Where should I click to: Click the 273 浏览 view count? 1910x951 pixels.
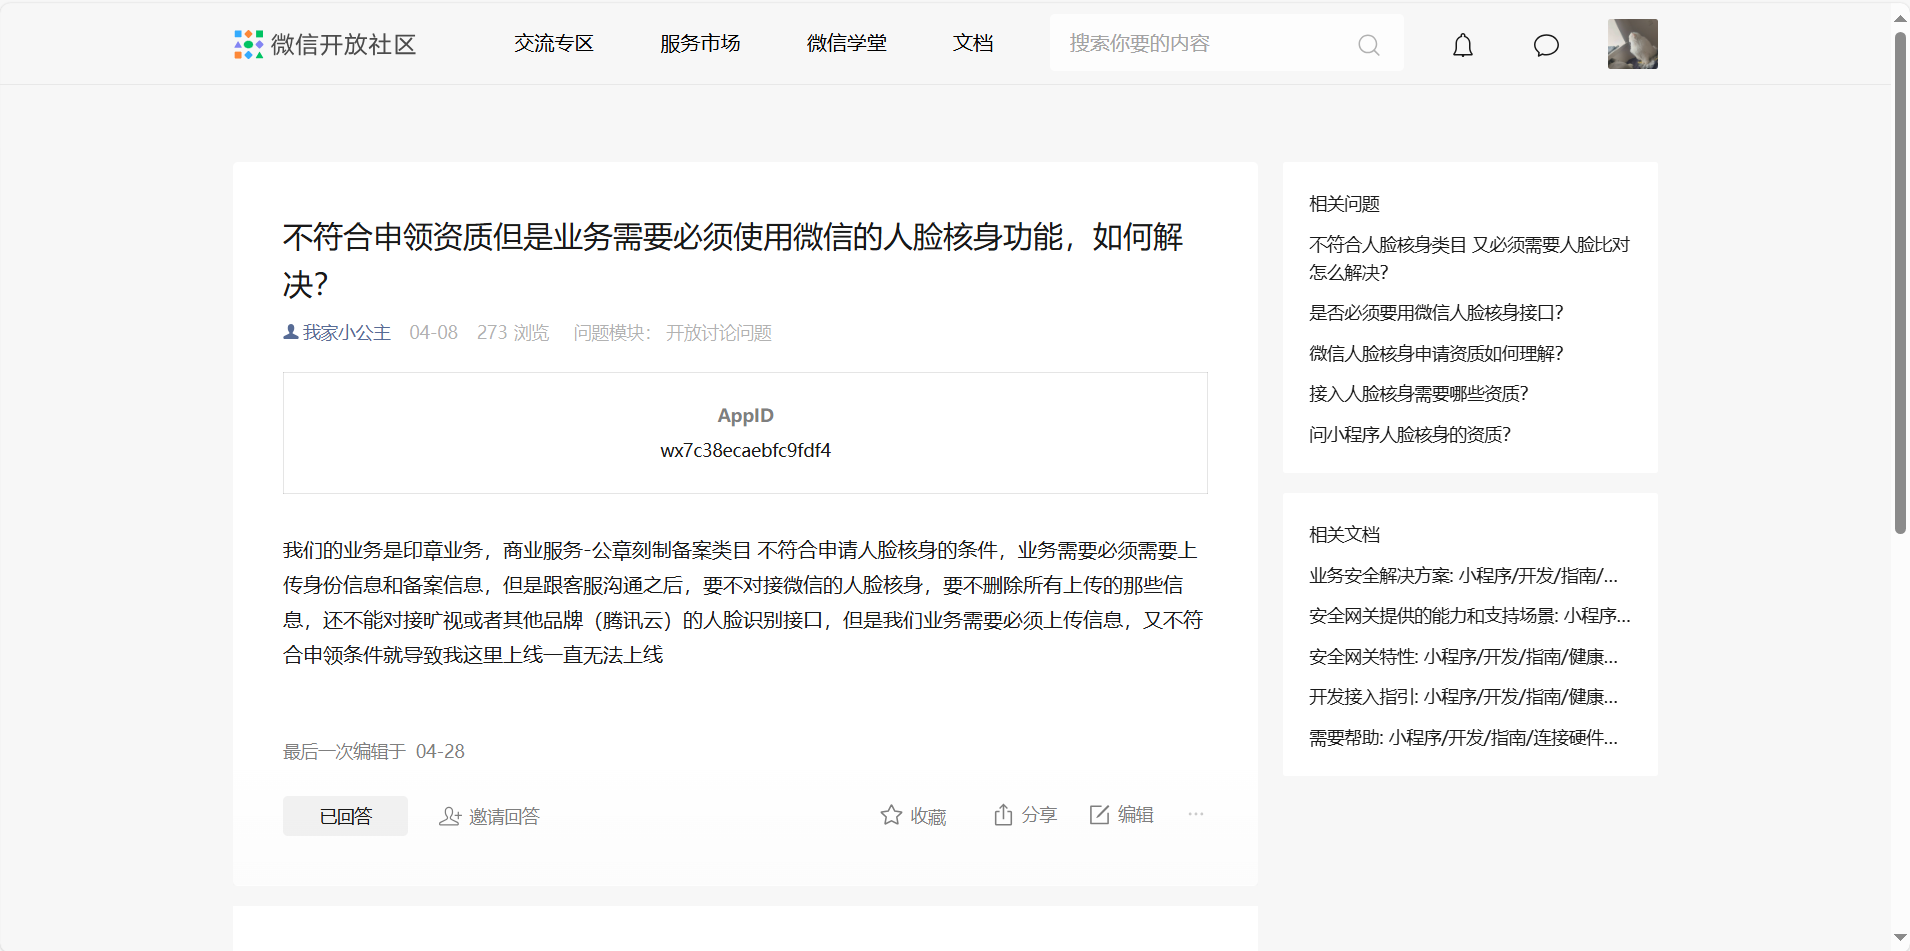[513, 332]
